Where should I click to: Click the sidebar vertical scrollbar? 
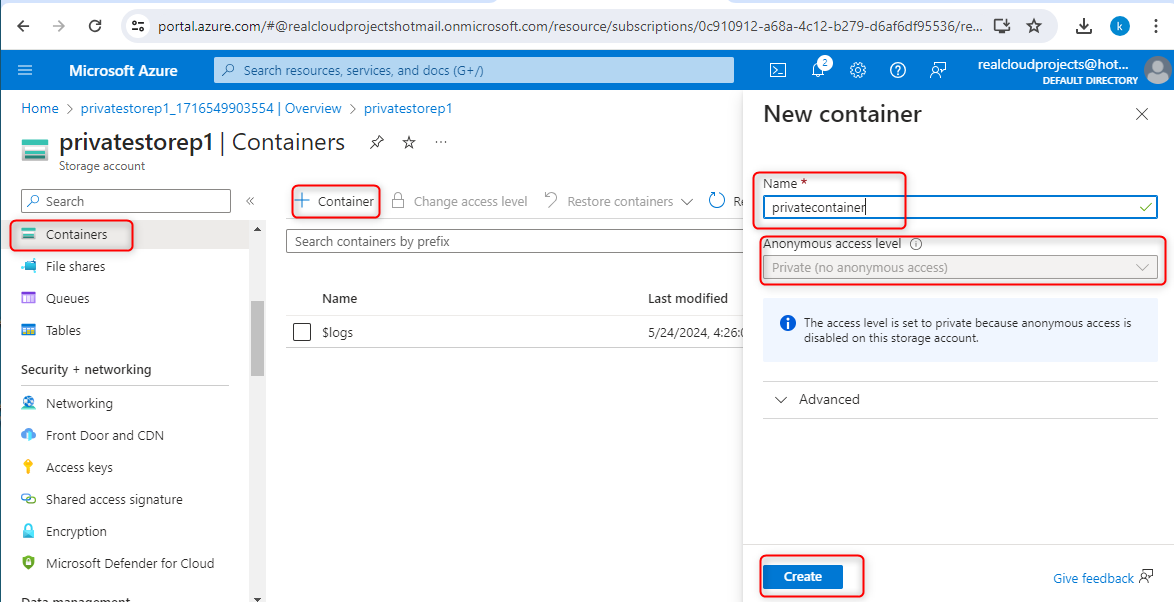point(257,338)
